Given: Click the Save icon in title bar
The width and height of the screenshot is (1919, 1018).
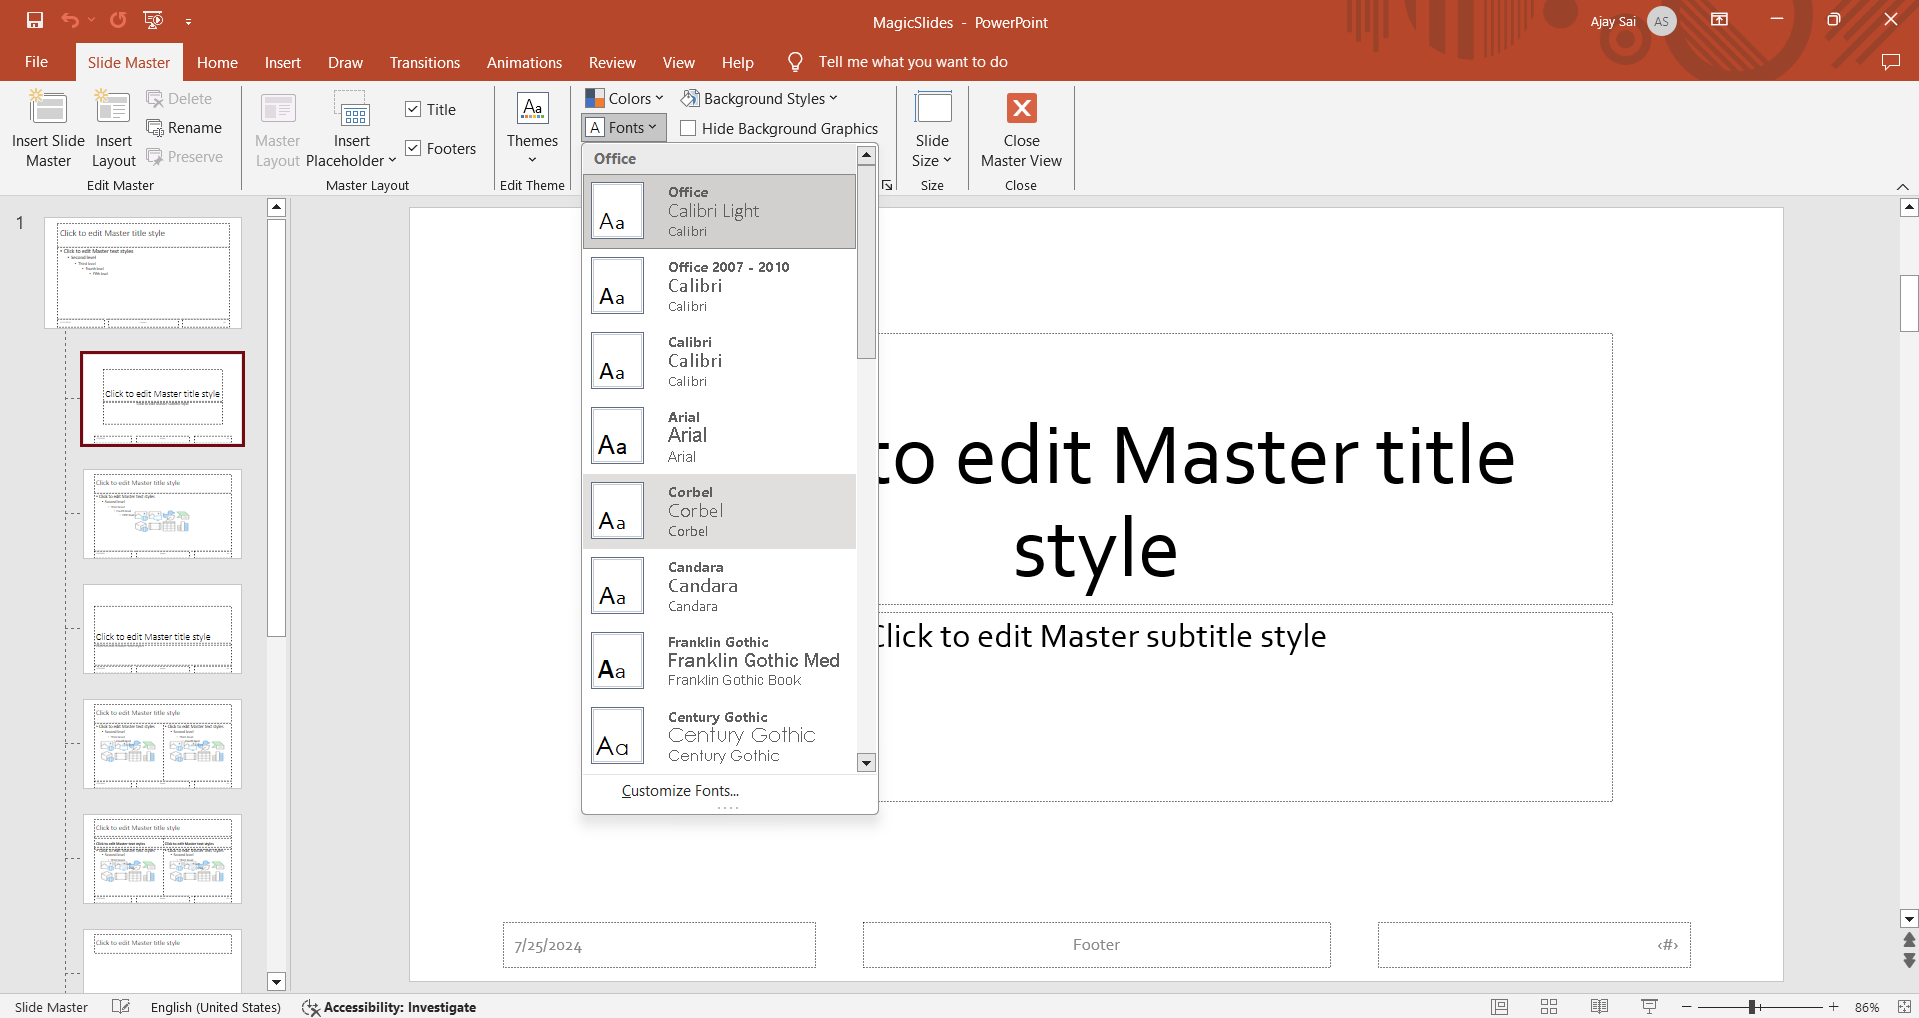Looking at the screenshot, I should coord(35,20).
